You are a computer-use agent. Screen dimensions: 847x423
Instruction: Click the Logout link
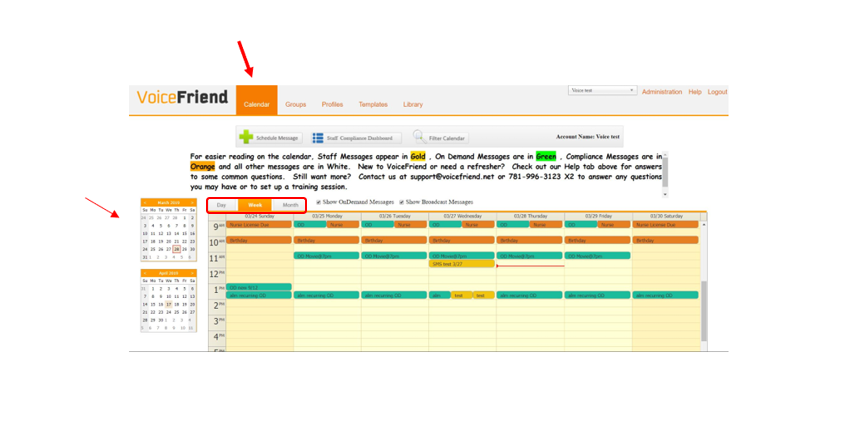(x=717, y=92)
